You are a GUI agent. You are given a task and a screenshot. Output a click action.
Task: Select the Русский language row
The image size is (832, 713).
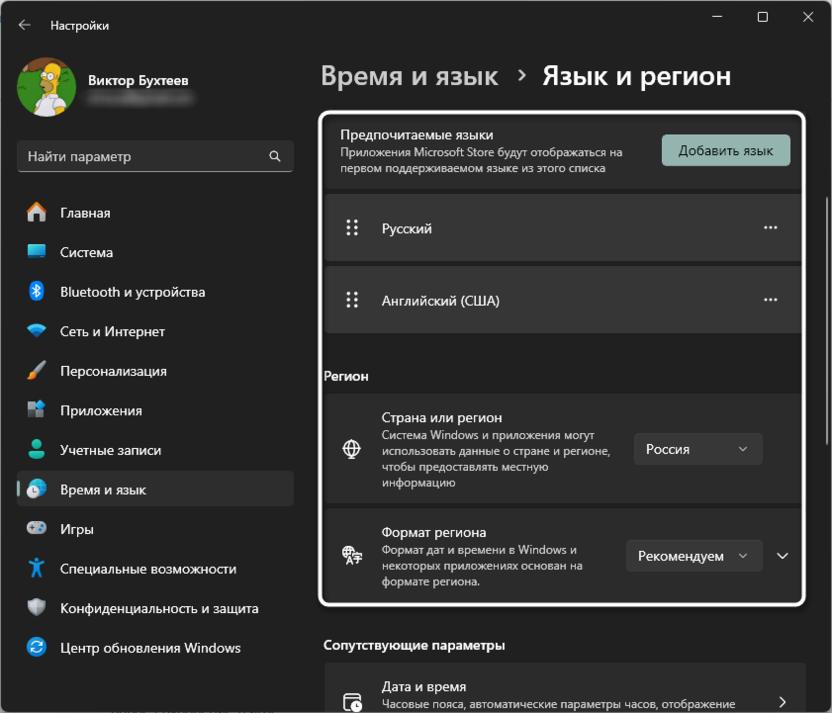562,228
